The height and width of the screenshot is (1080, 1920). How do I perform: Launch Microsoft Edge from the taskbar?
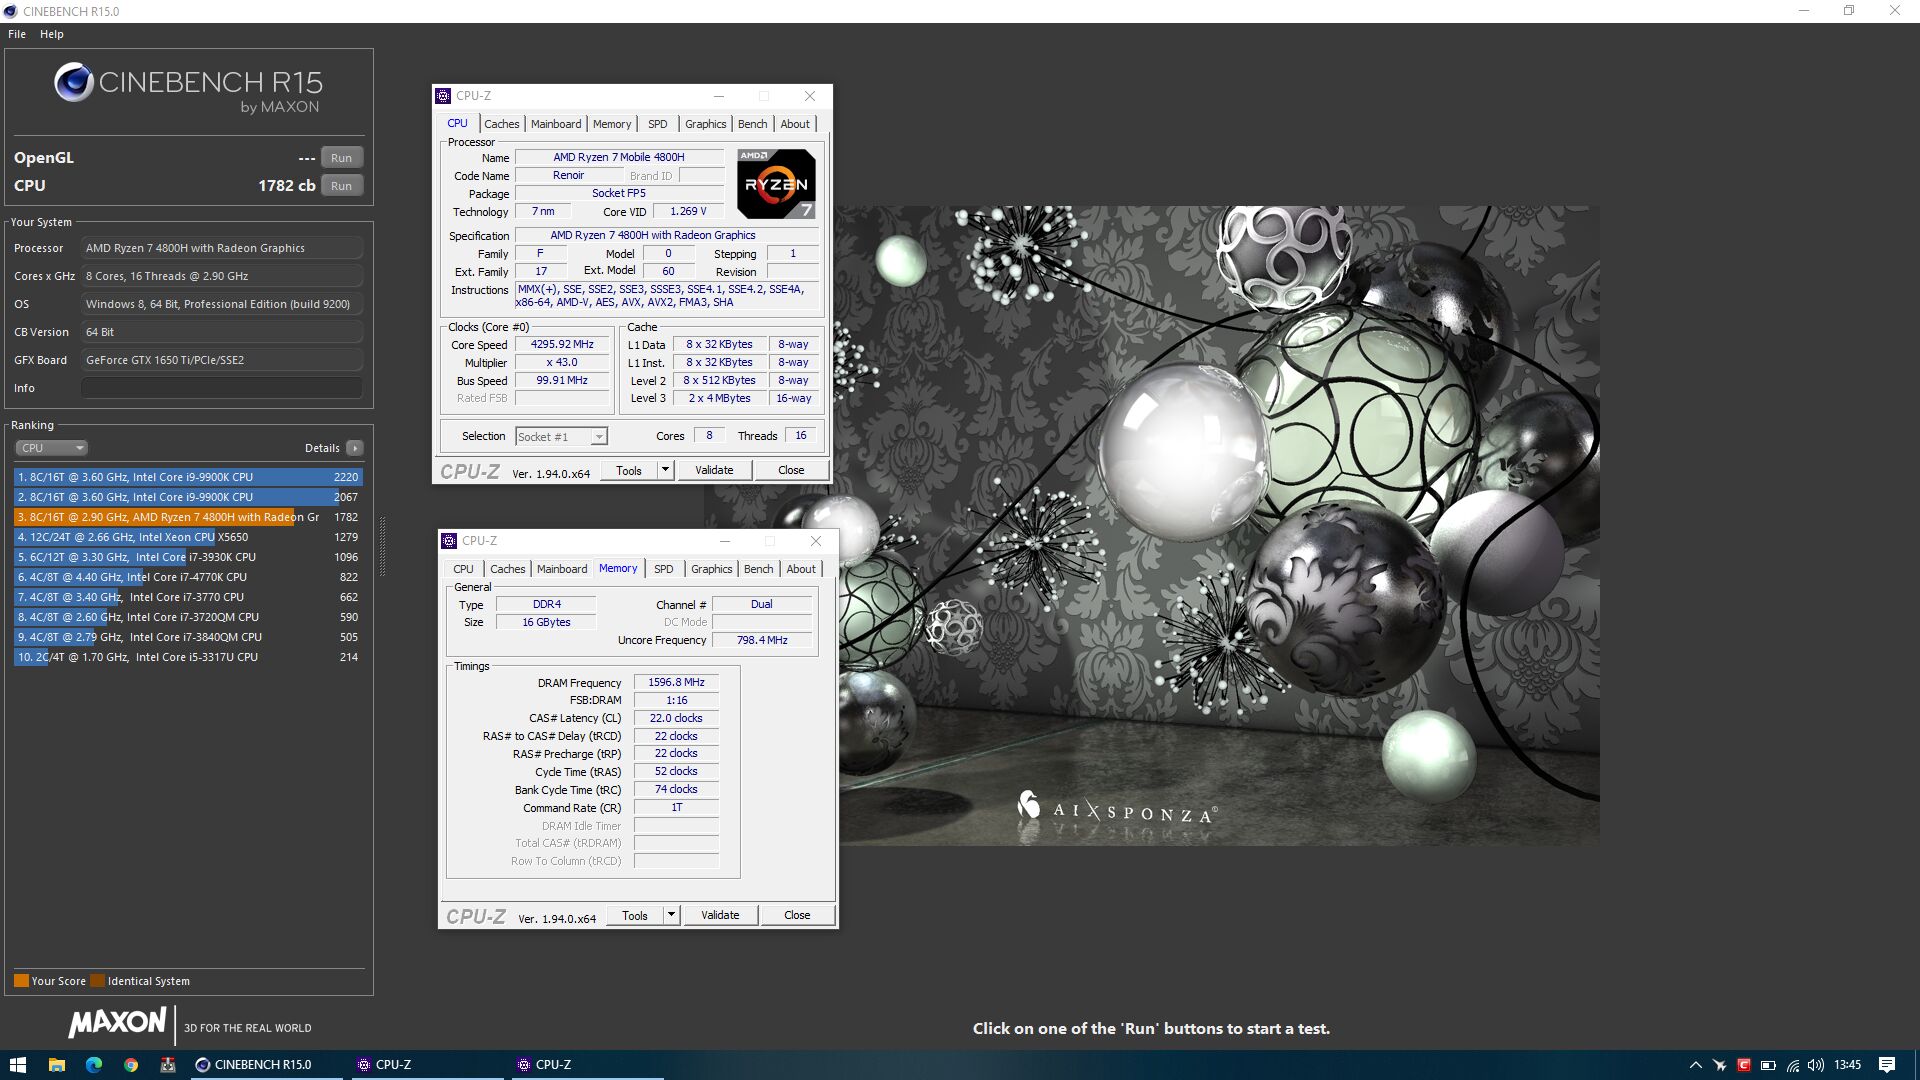(x=94, y=1065)
